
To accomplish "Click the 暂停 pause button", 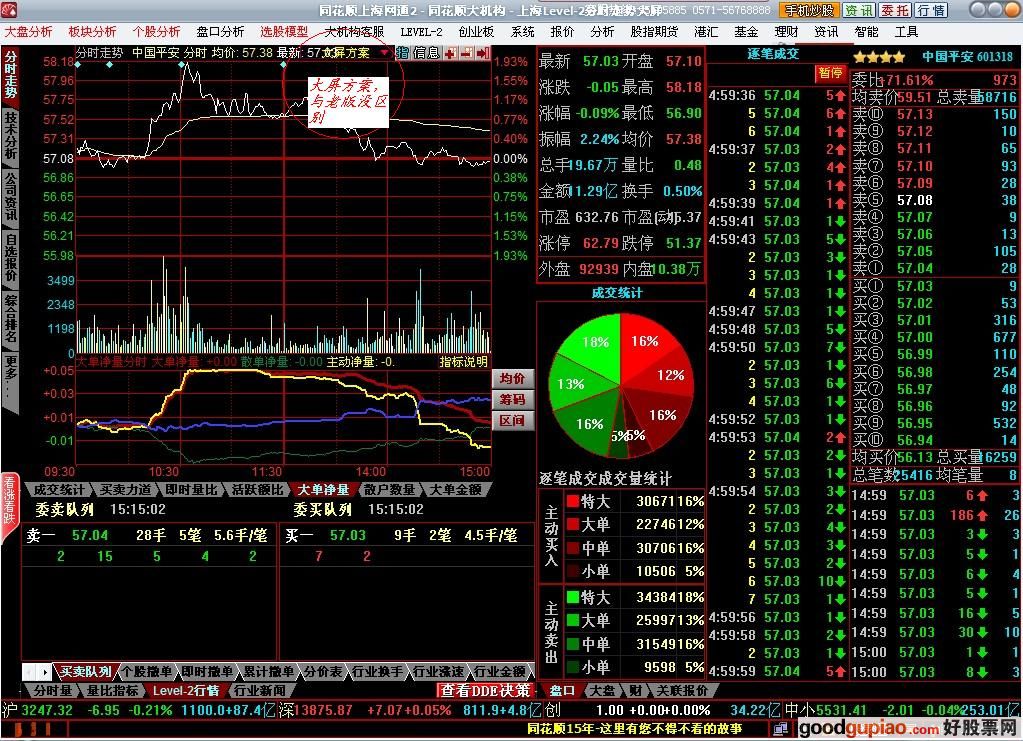I will [831, 72].
